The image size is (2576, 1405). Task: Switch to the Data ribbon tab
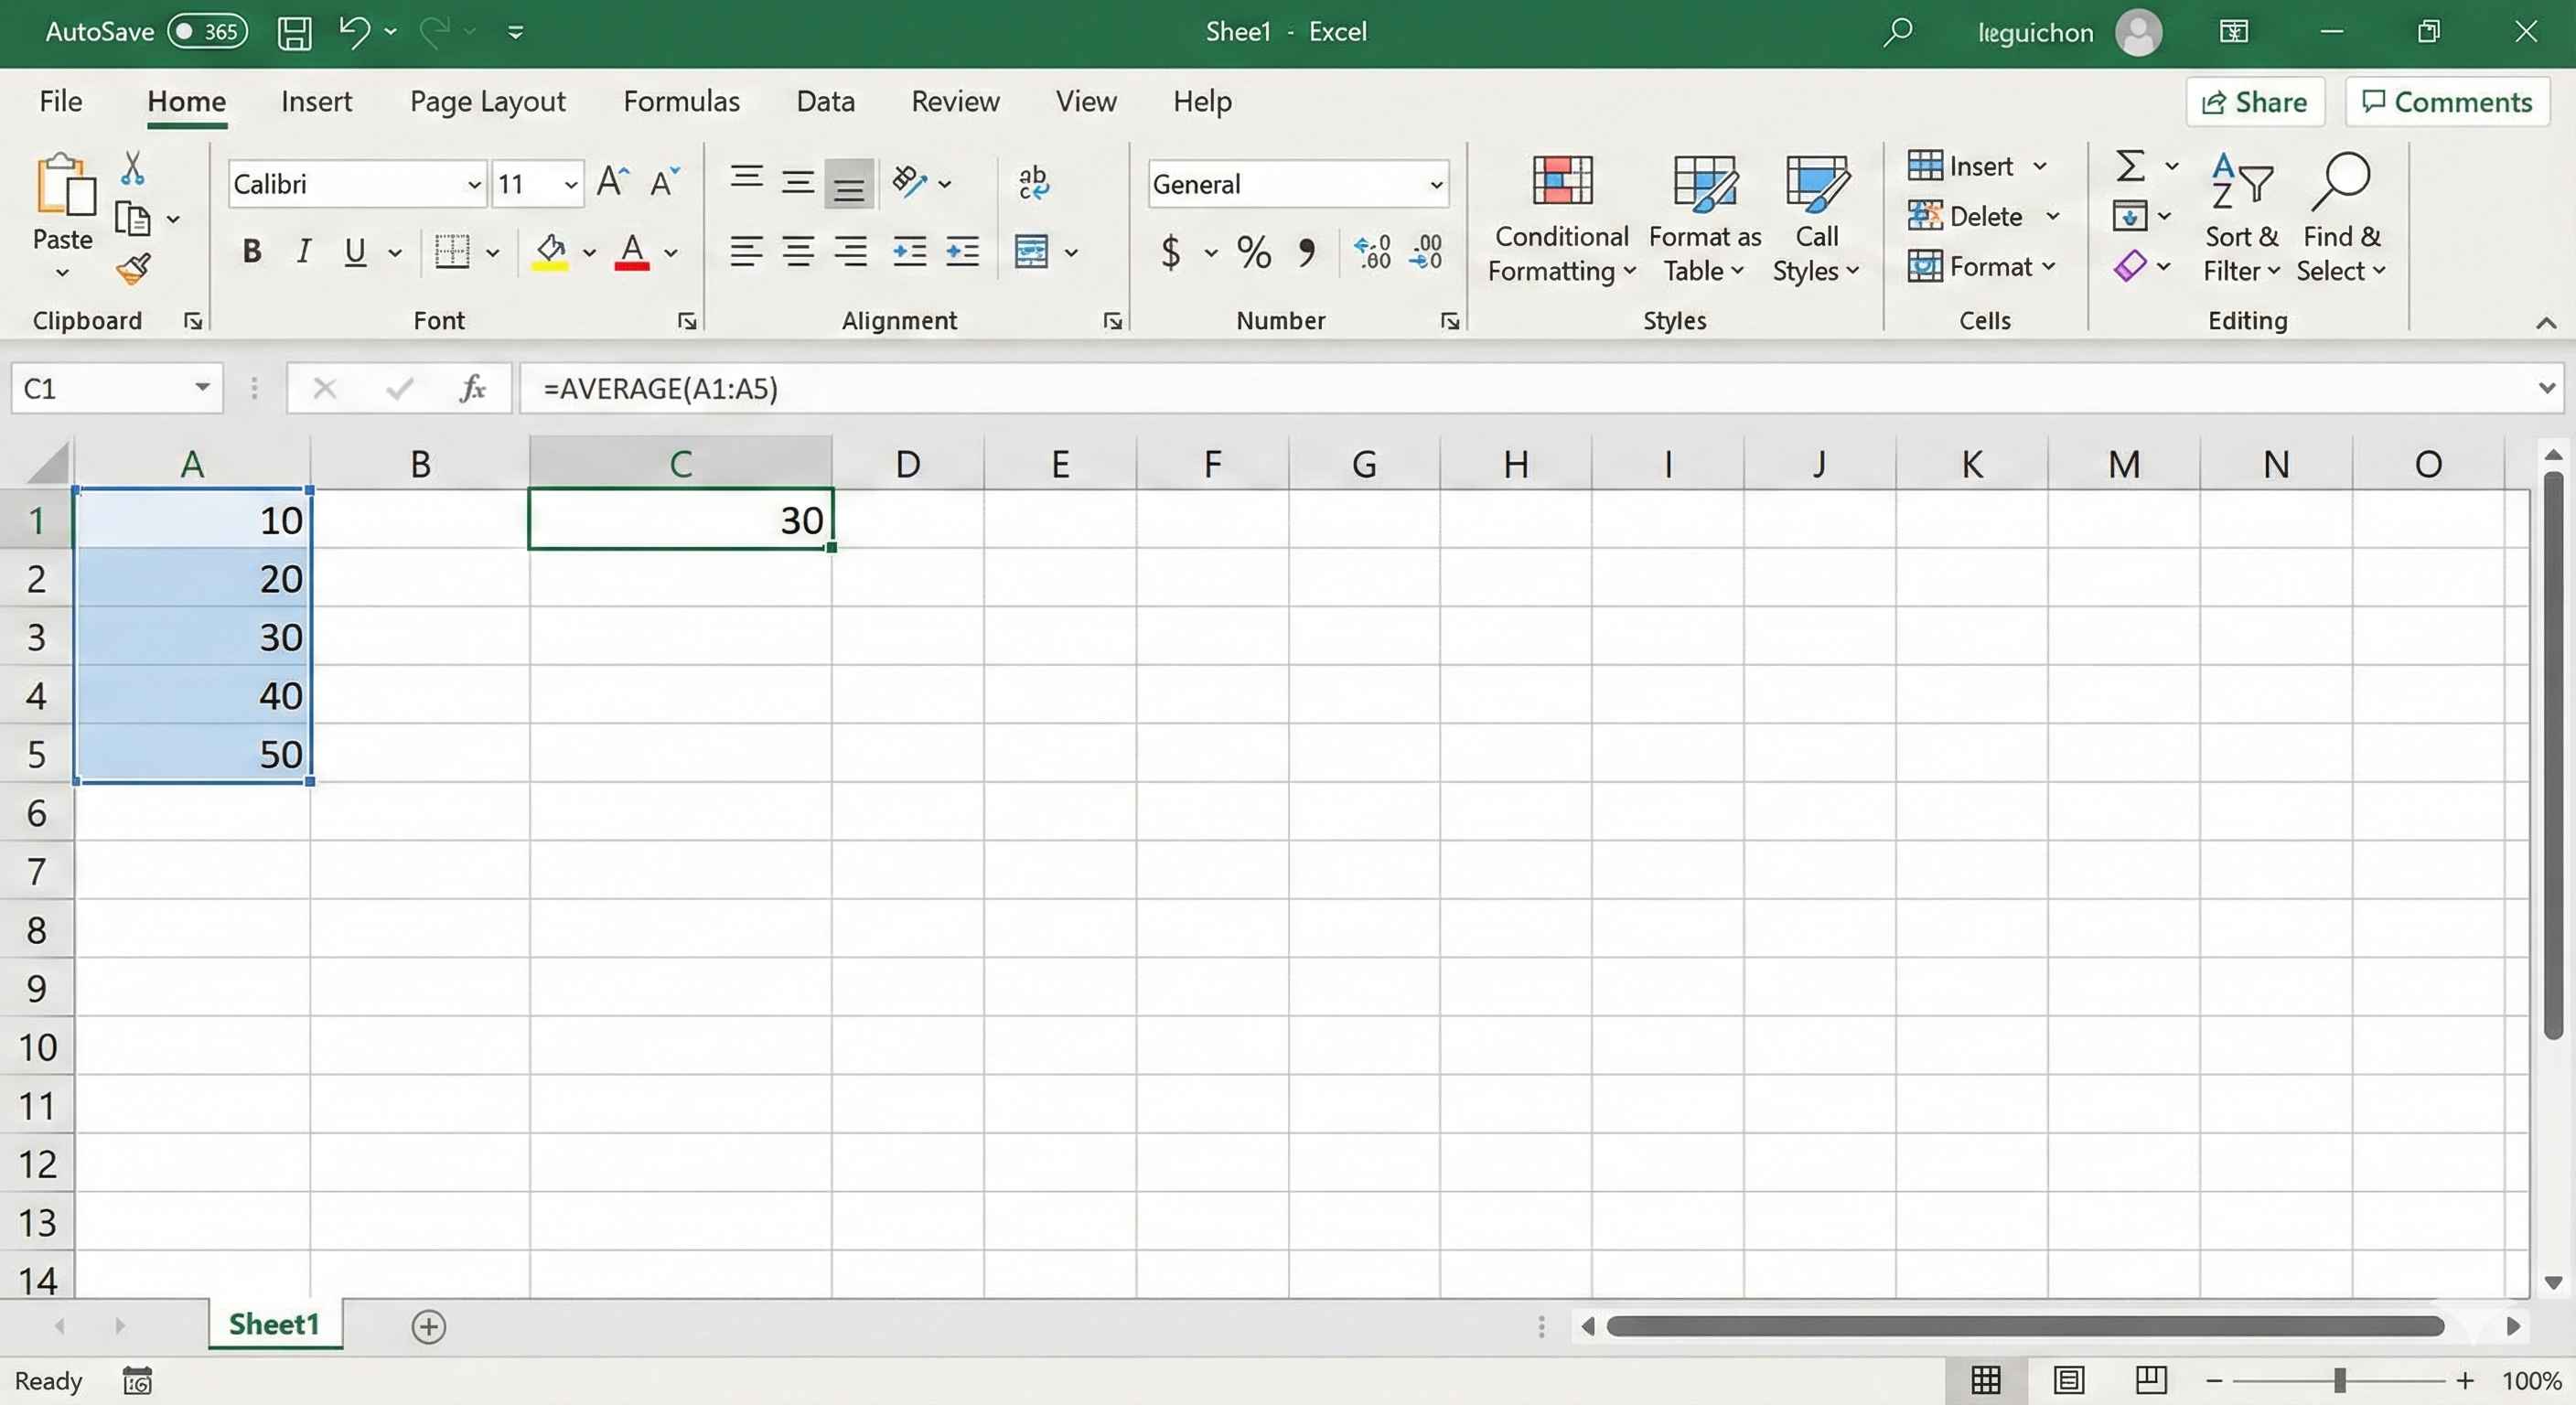point(825,101)
